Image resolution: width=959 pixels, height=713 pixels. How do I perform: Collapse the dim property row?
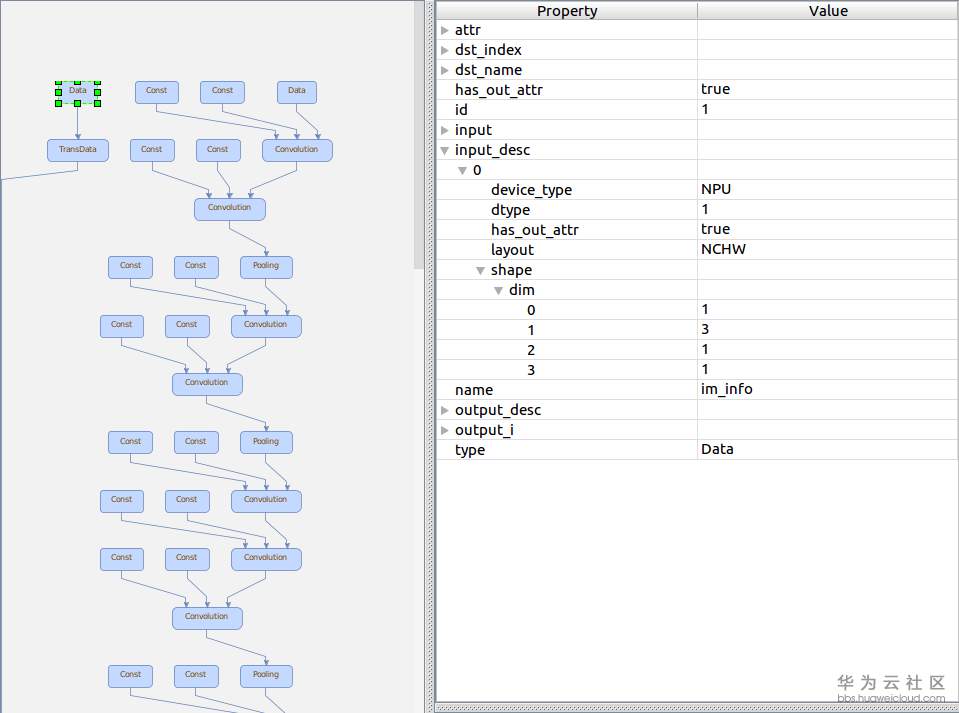(498, 290)
